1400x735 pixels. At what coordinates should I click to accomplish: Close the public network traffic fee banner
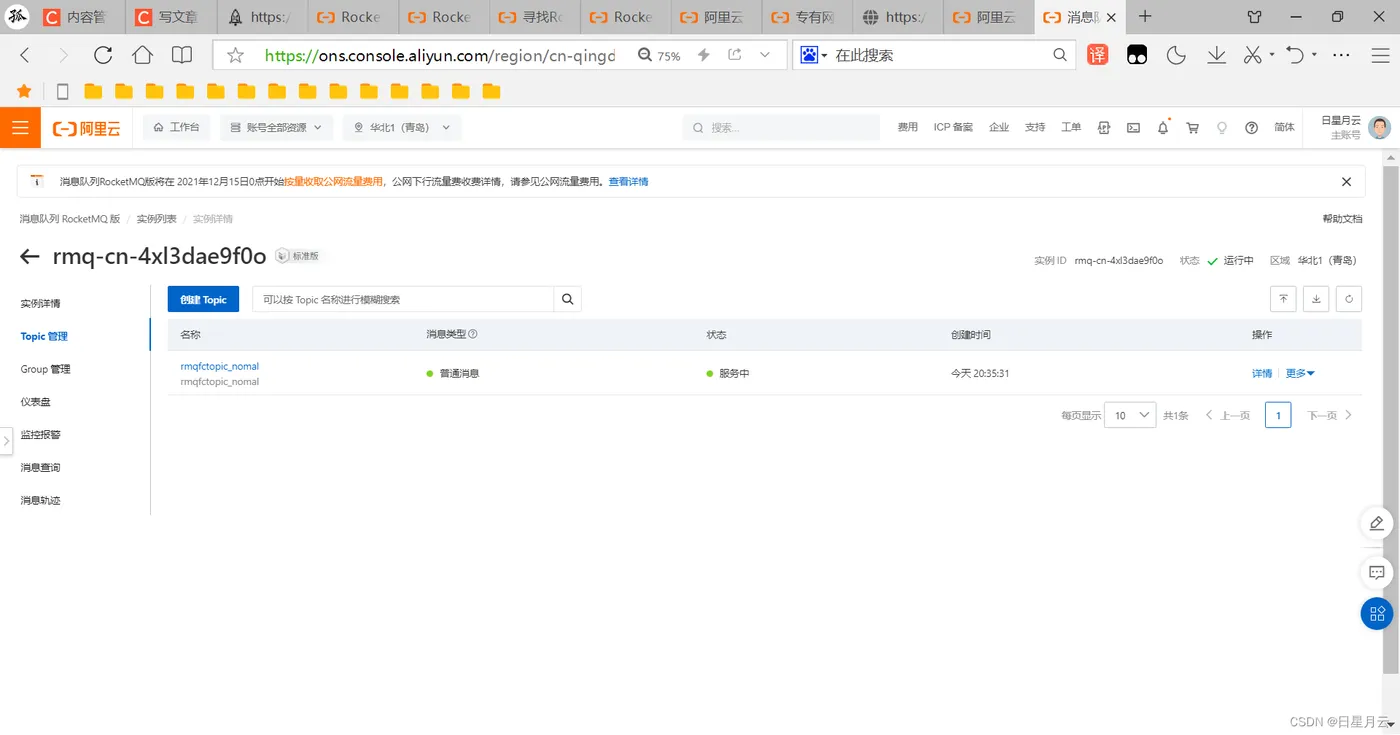tap(1346, 182)
